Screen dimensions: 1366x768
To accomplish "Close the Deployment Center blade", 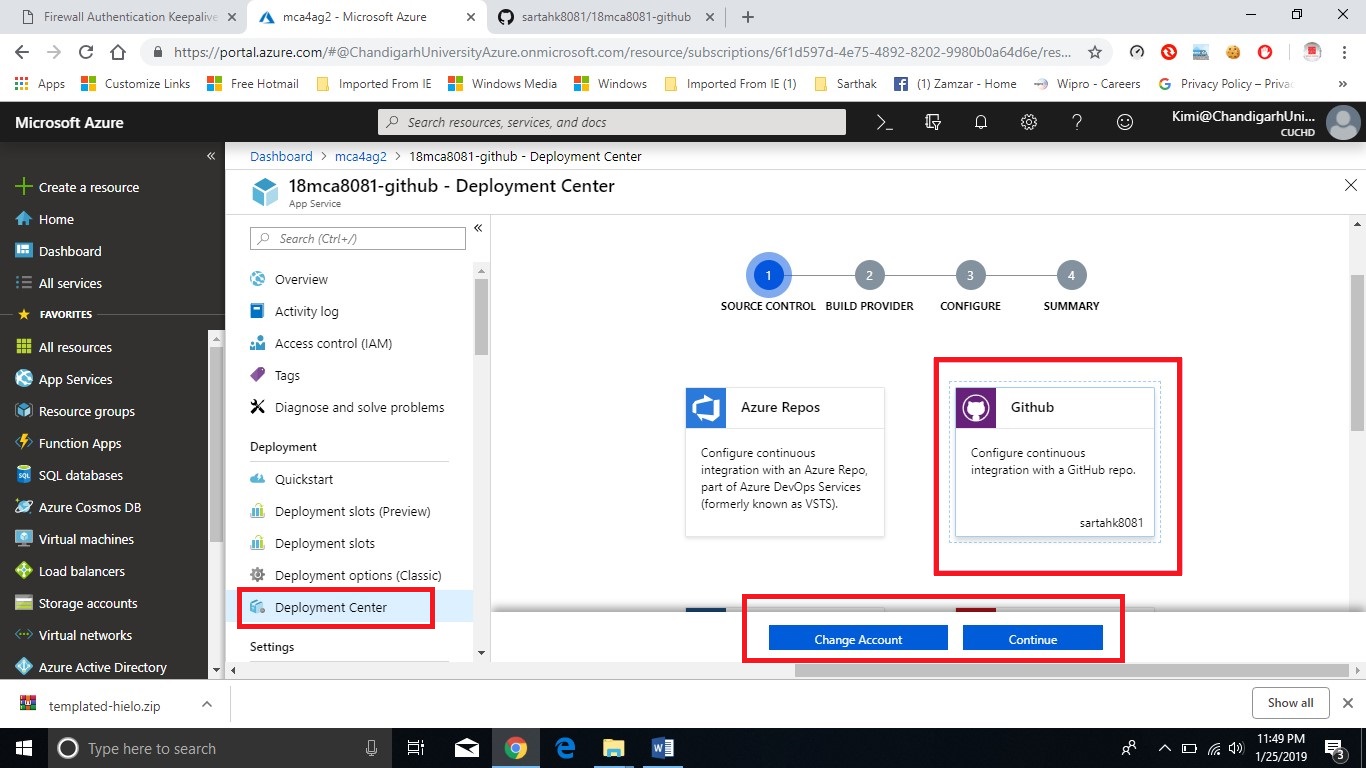I will point(1350,185).
